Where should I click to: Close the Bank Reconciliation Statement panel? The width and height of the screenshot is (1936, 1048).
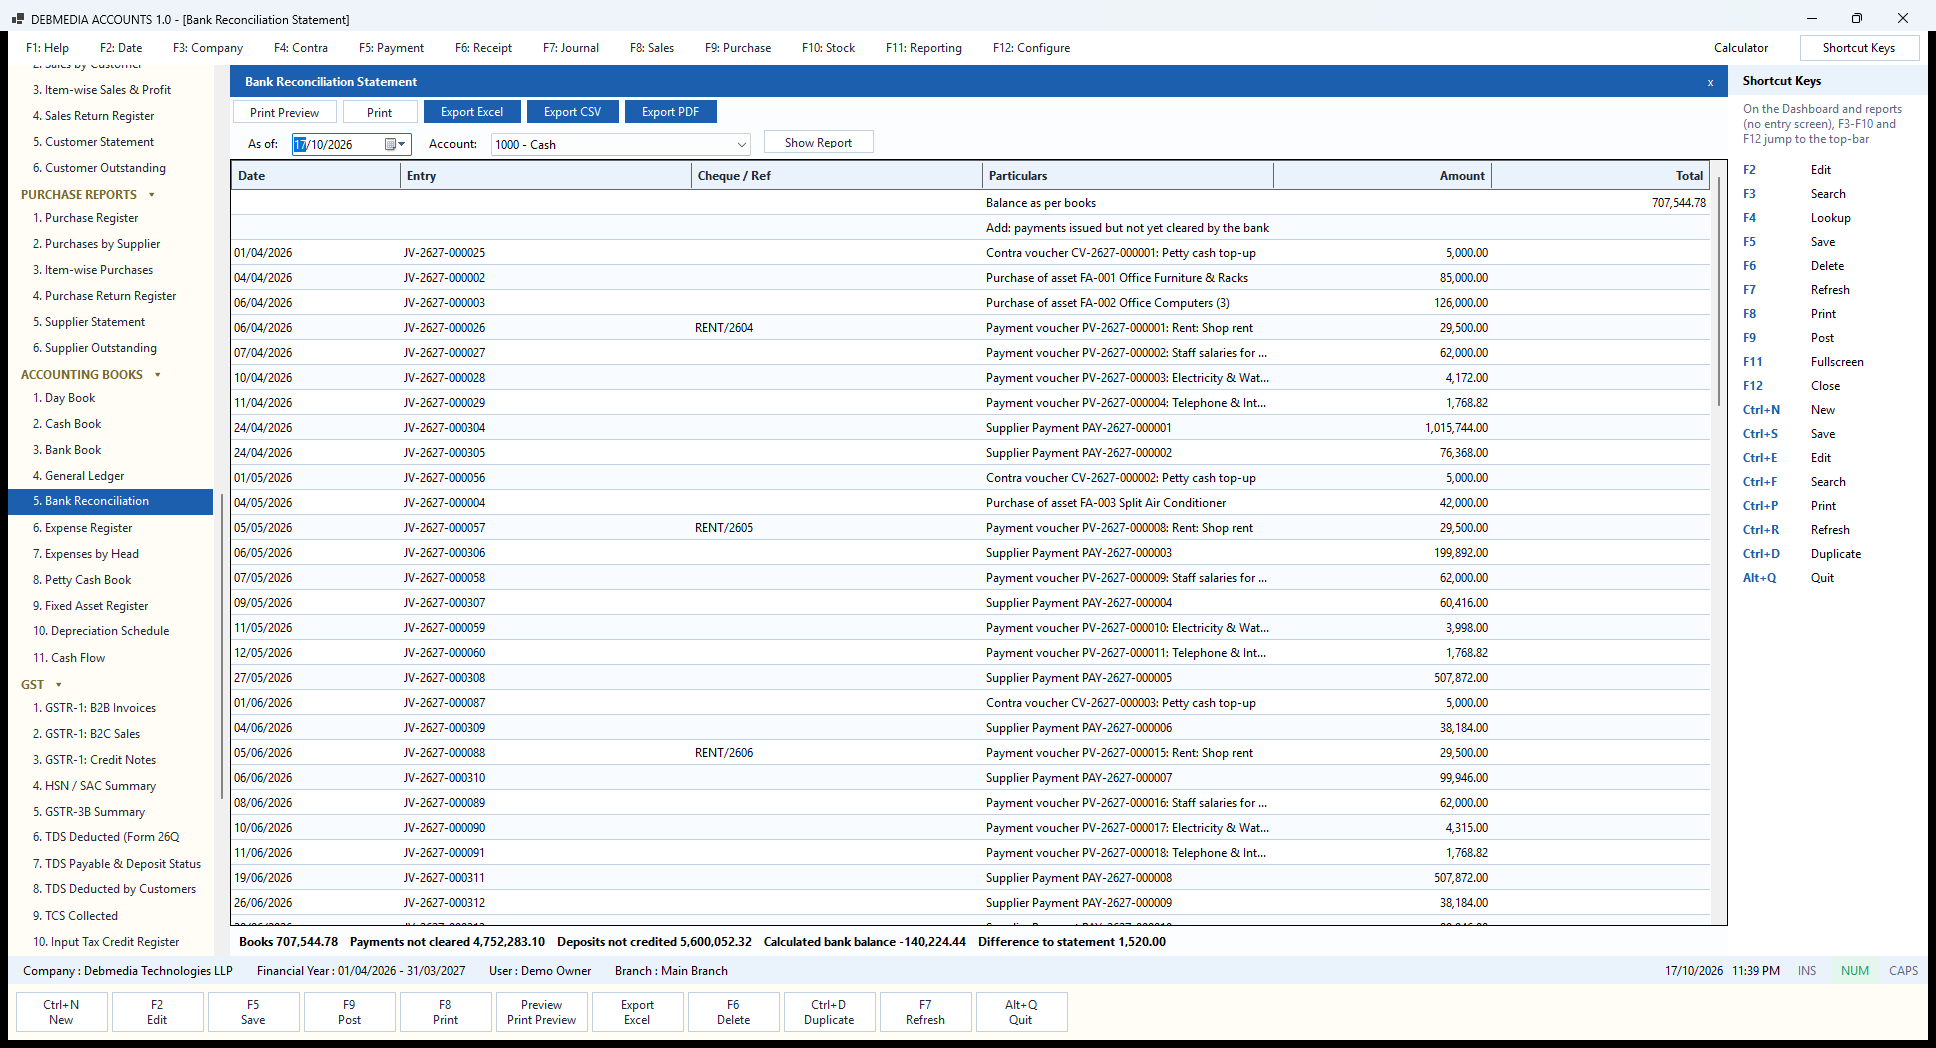1710,82
